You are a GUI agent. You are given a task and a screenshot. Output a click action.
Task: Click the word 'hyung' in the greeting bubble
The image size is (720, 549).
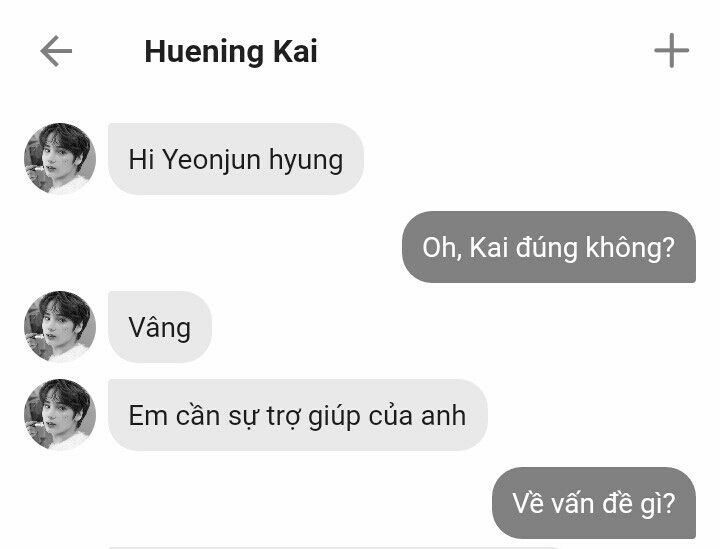(x=306, y=162)
